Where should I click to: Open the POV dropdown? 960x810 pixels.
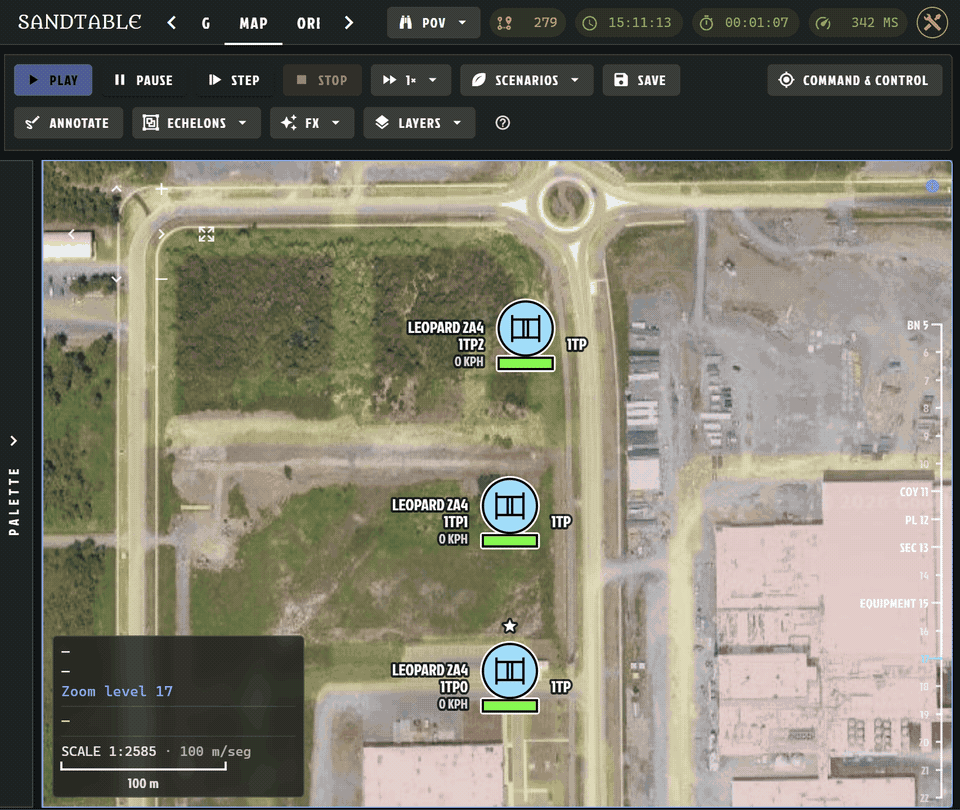(433, 23)
